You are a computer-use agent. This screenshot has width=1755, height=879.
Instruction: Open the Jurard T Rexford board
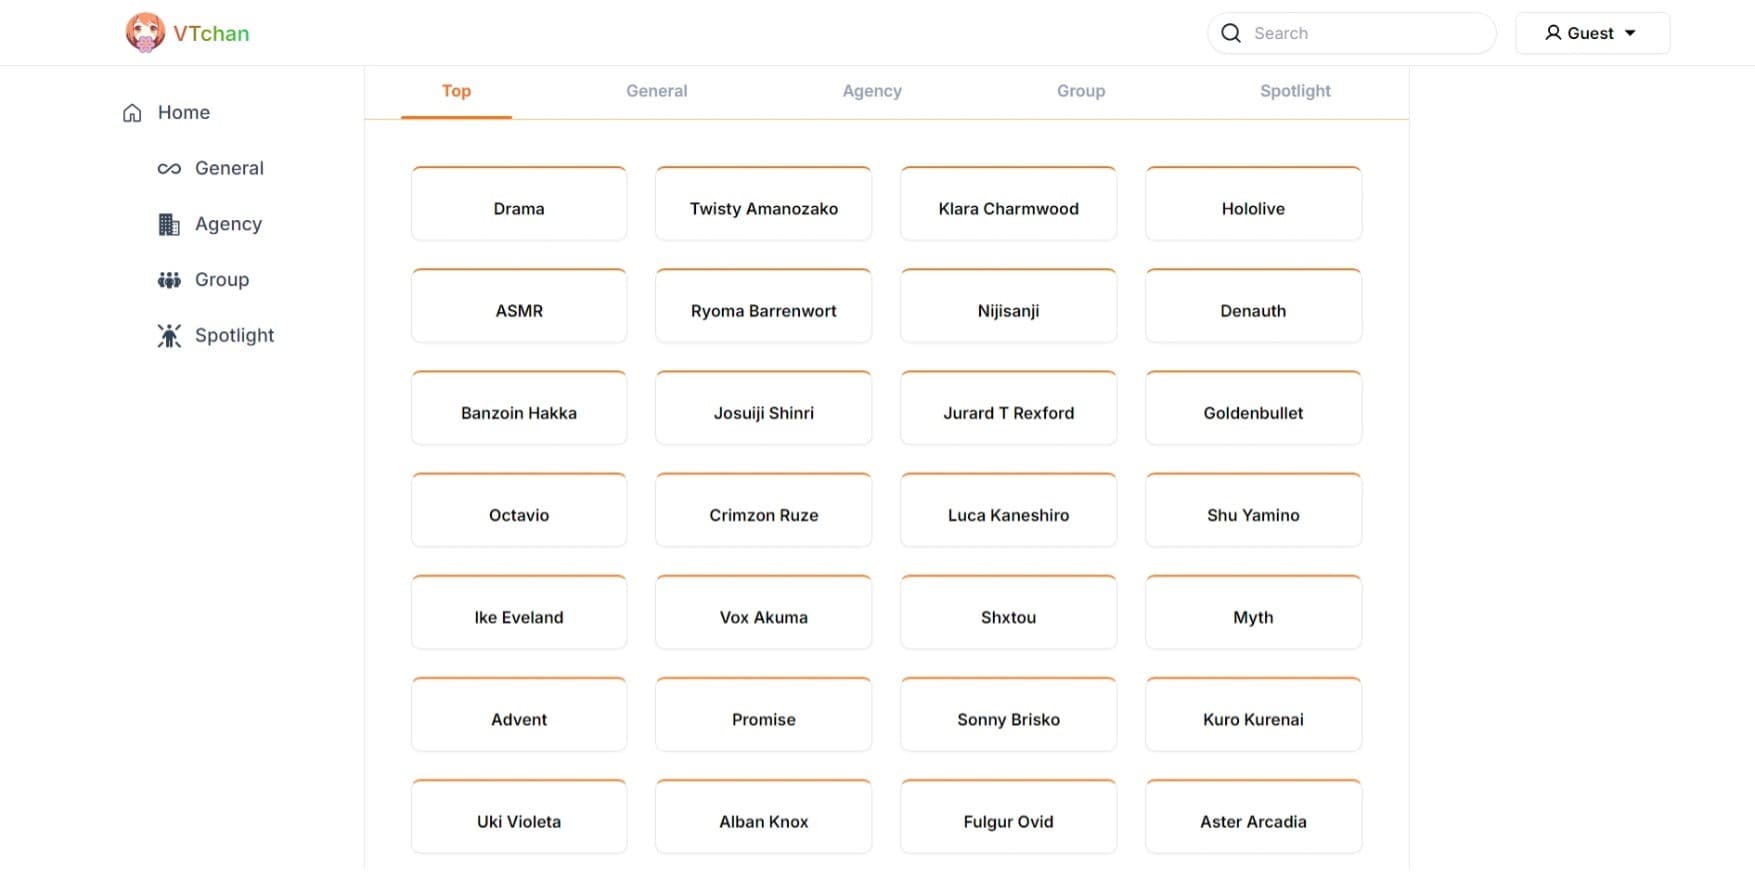point(1008,408)
